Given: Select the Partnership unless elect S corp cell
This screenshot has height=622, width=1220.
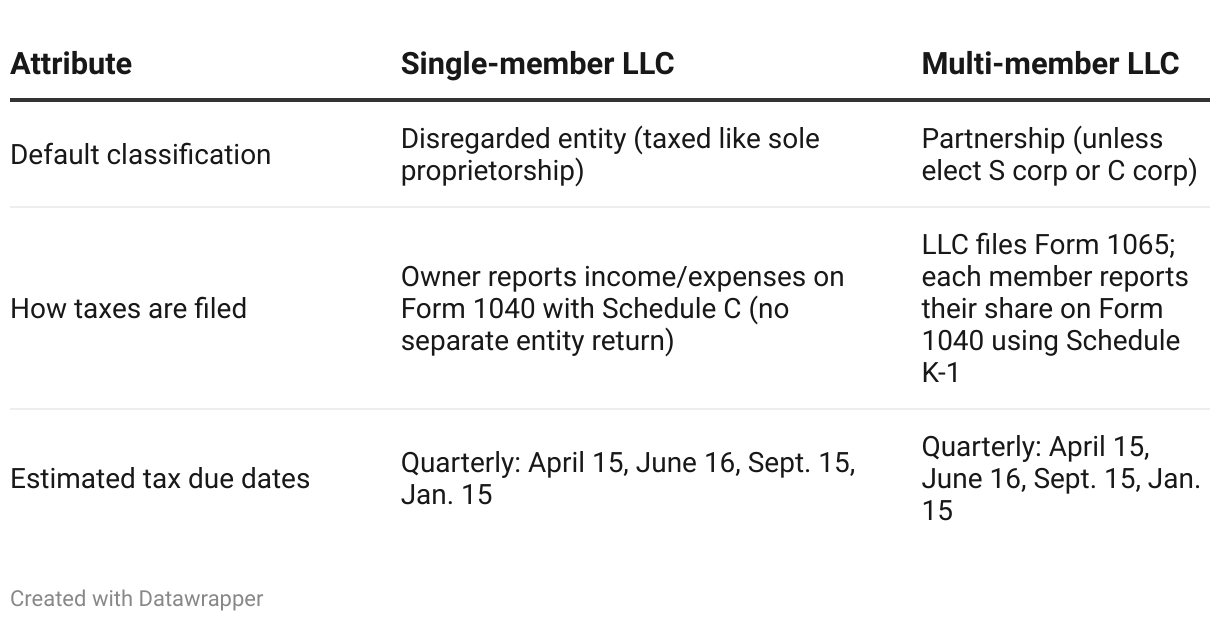Looking at the screenshot, I should pos(1059,155).
